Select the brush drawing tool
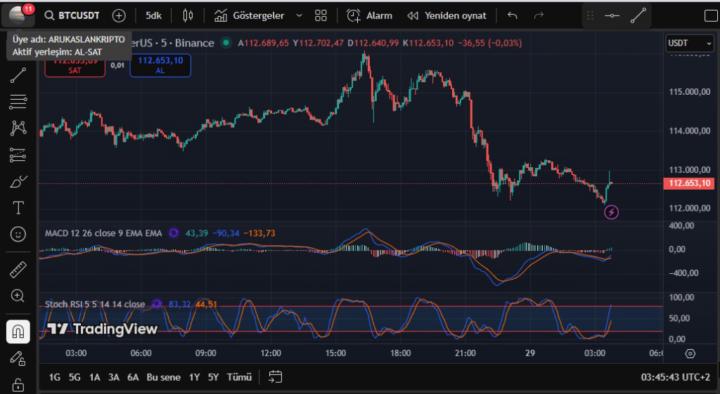Screen dimensions: 720x394 point(18,182)
